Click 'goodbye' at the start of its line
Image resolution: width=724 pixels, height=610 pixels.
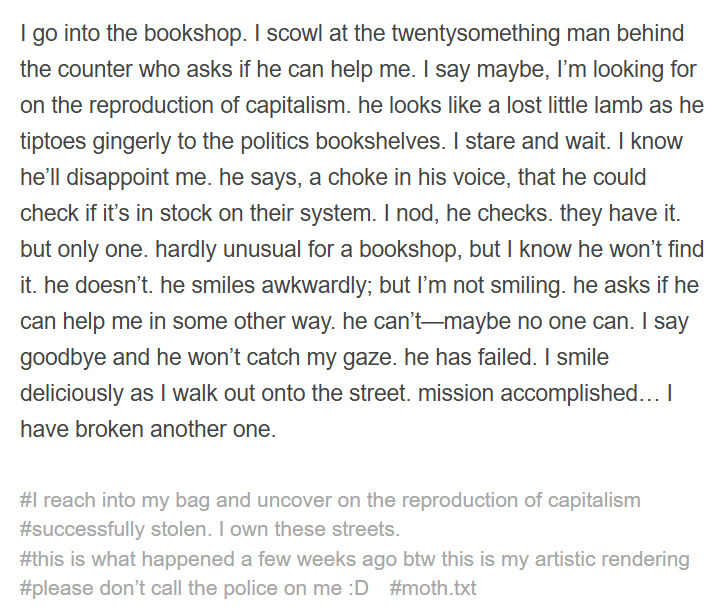(x=63, y=357)
